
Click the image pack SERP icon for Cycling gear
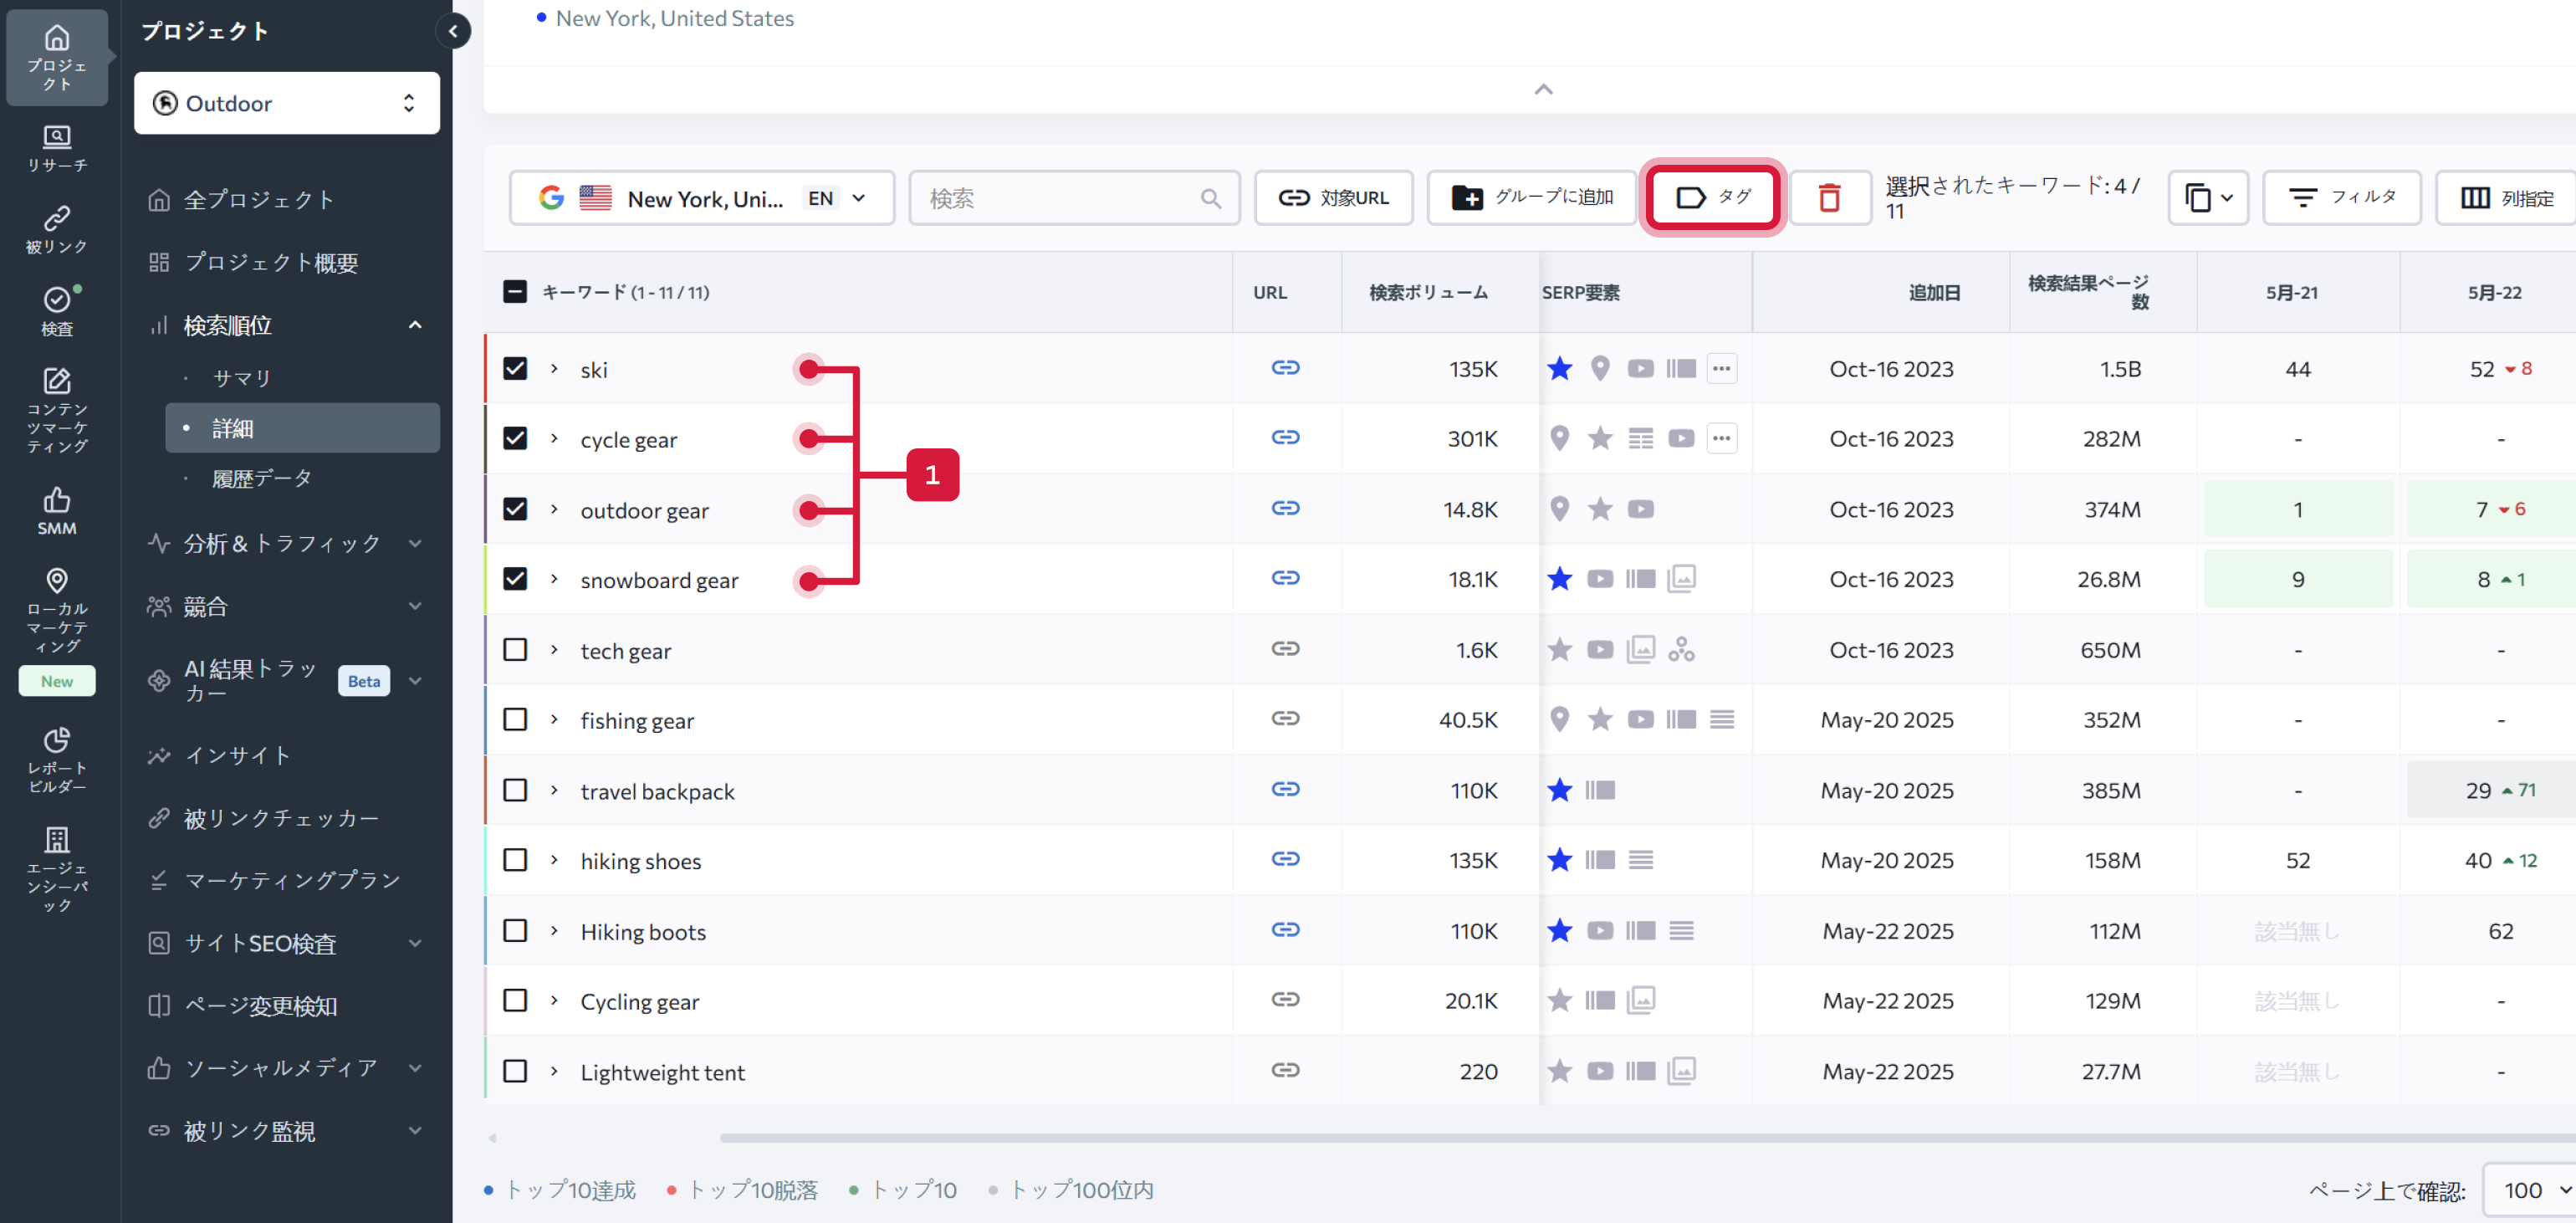click(1640, 1000)
